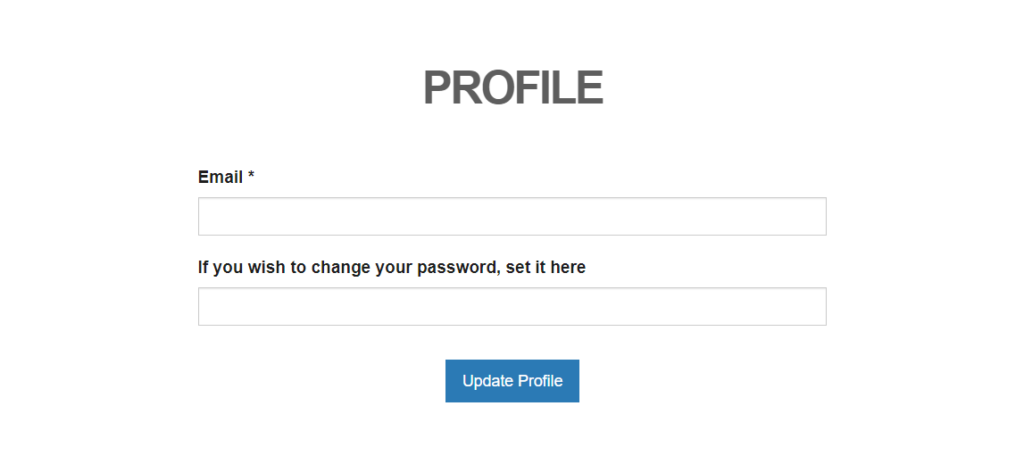The height and width of the screenshot is (464, 1024).
Task: Click the password change instruction label
Action: coord(392,267)
